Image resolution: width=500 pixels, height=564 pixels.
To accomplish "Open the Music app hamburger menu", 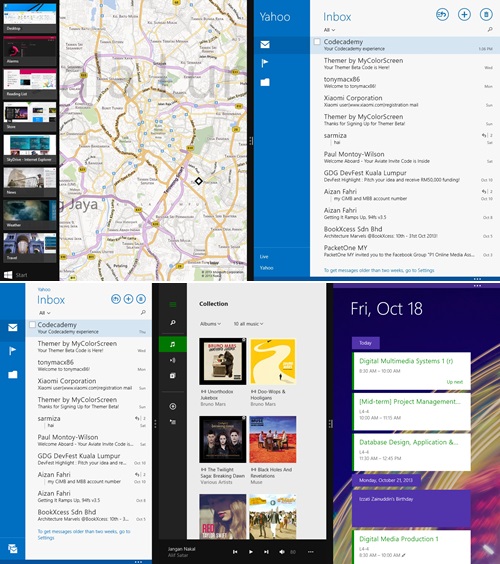I will [173, 305].
